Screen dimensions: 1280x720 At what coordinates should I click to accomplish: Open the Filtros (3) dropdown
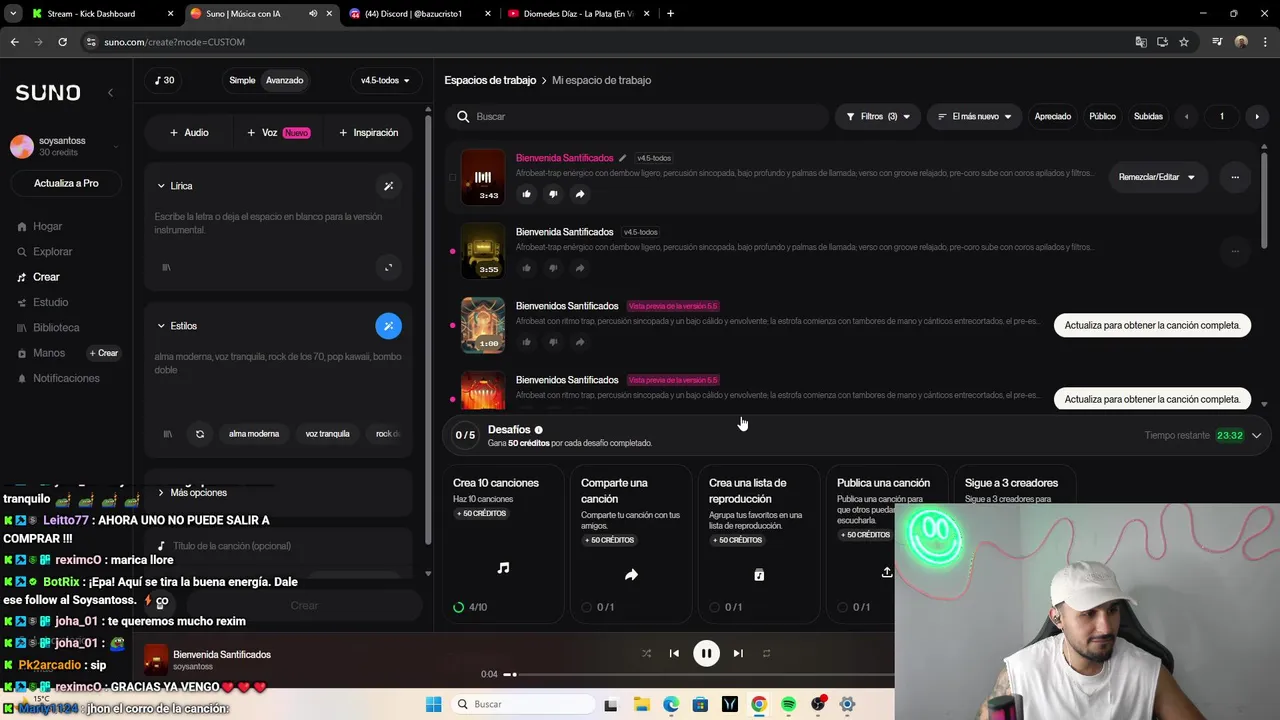(x=877, y=117)
